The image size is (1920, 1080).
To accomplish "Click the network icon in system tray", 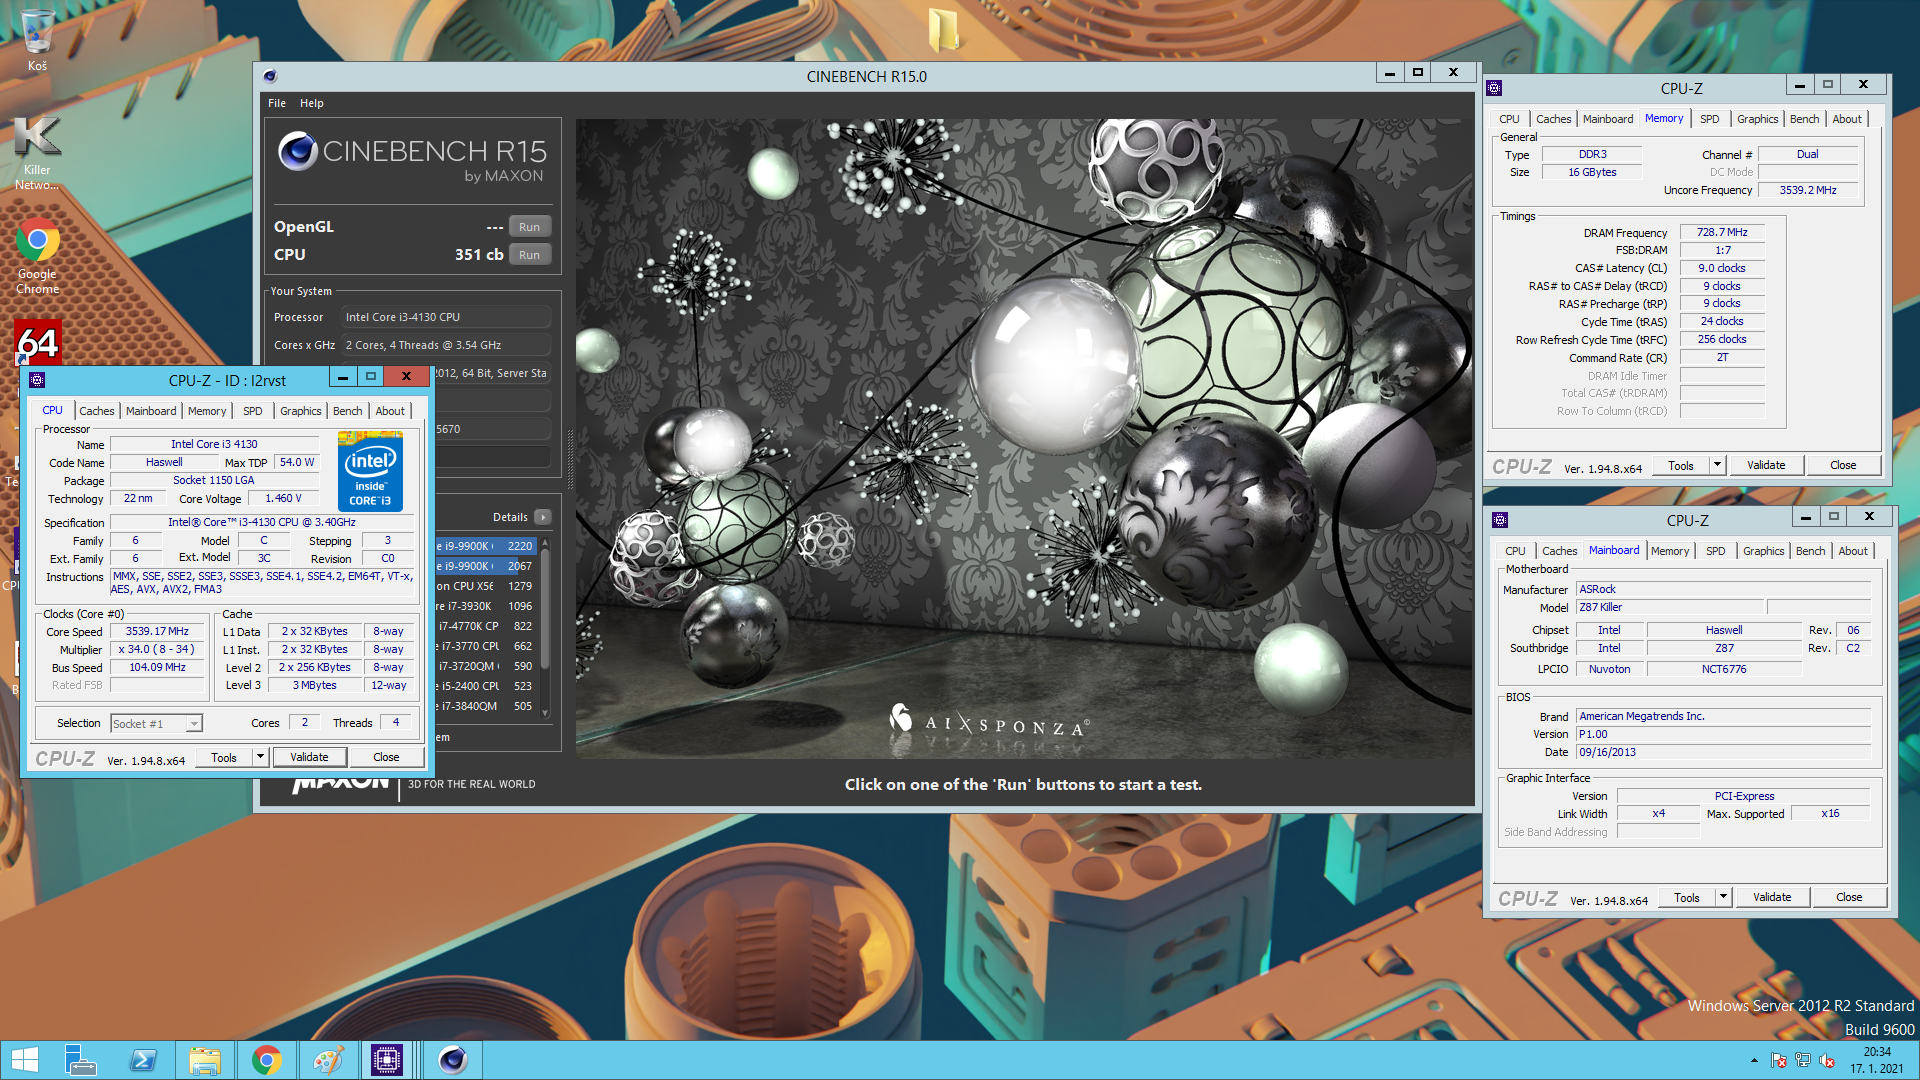I will tap(1802, 1060).
